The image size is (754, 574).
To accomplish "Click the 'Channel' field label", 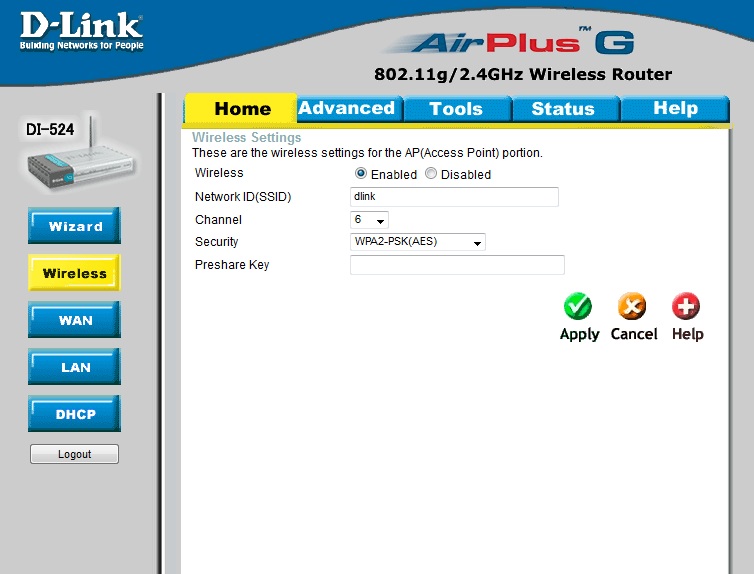I will point(218,220).
